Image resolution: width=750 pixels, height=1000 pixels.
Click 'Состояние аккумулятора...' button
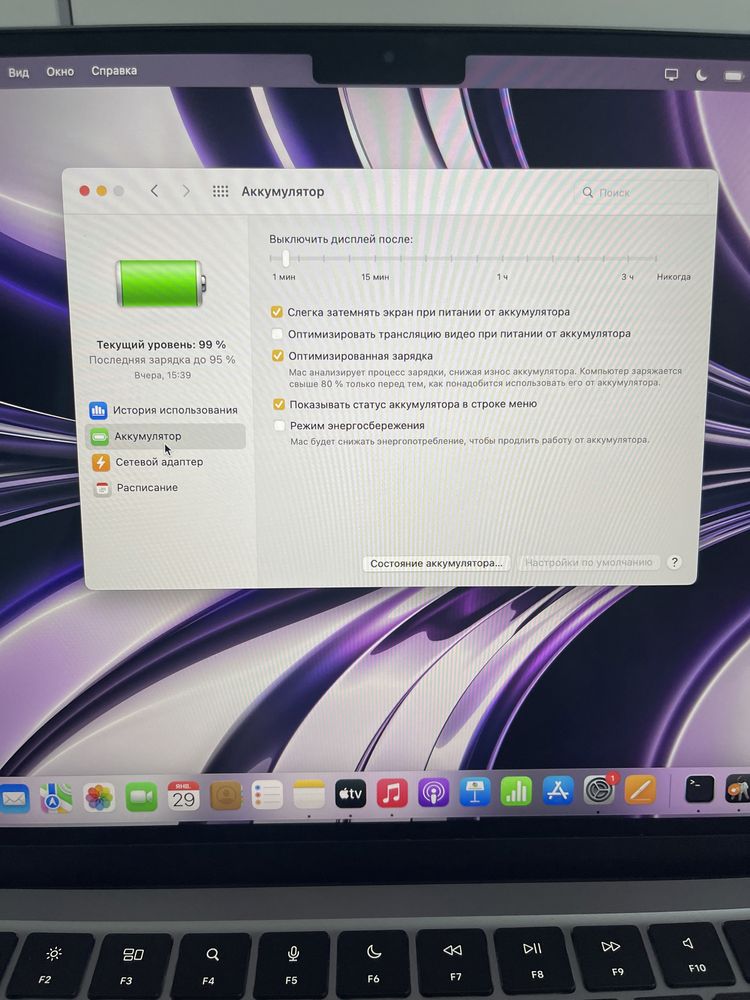436,563
